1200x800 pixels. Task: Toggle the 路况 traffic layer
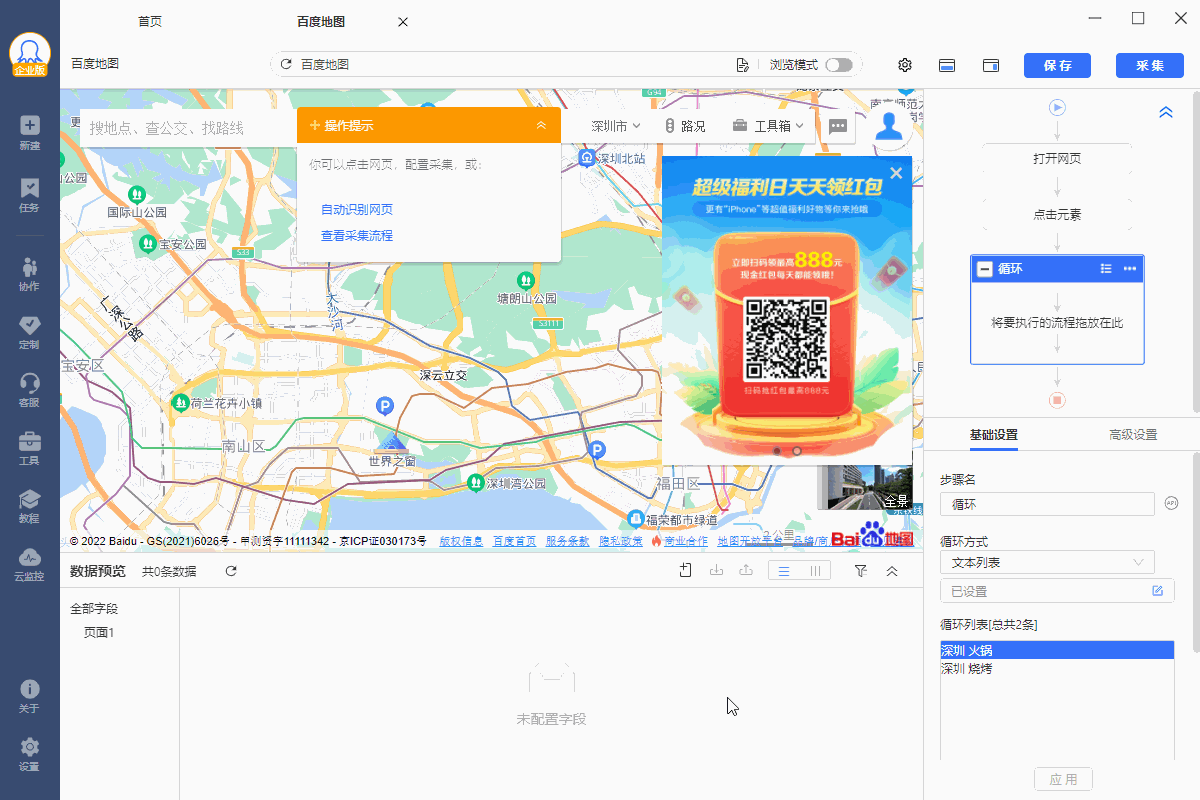click(x=685, y=126)
